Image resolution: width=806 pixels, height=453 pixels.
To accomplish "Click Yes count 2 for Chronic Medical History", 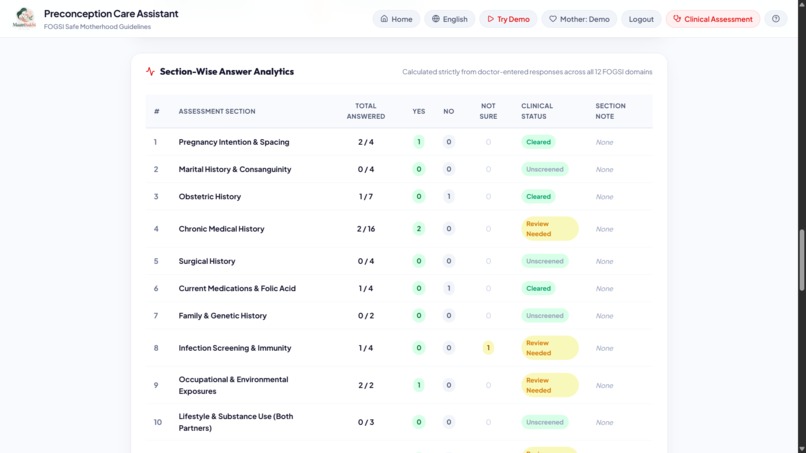I will pos(418,229).
